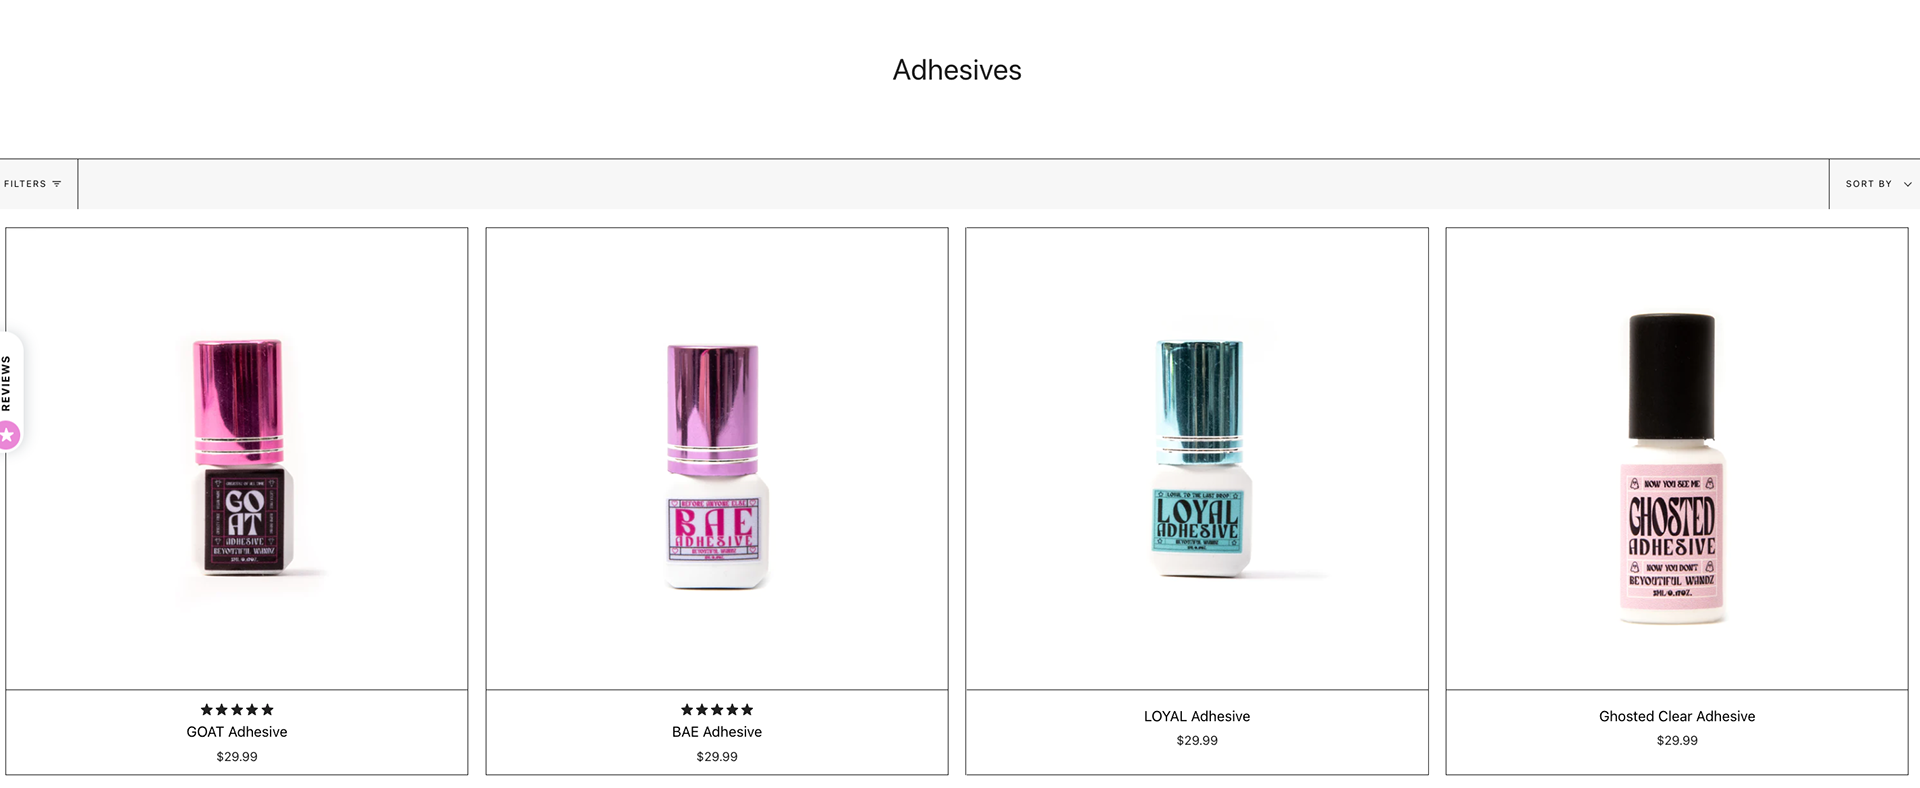Click the Ghosted Clear Adhesive title link

[1677, 716]
